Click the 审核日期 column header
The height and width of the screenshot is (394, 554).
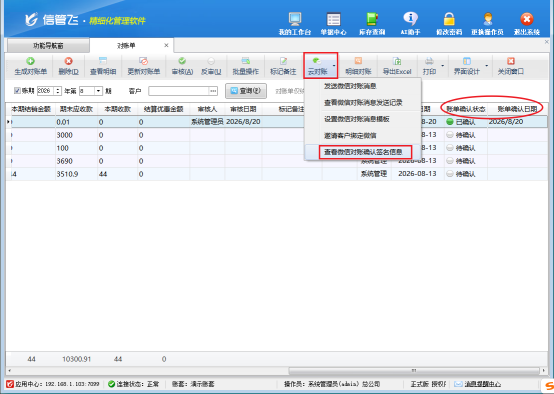click(x=243, y=109)
